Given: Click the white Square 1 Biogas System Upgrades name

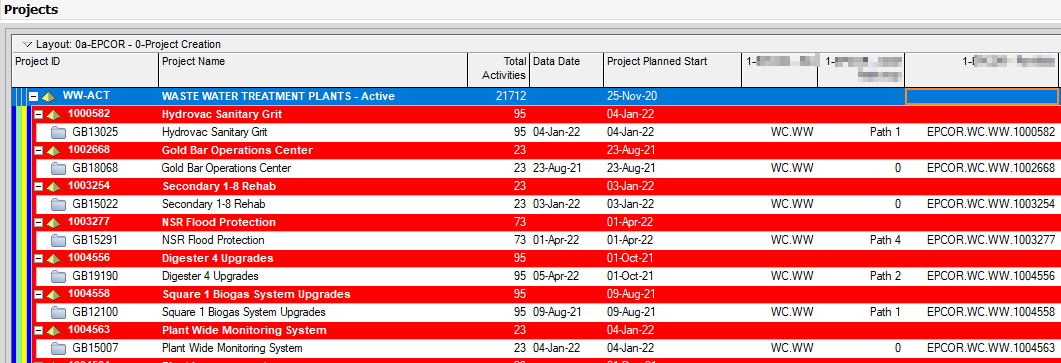Looking at the screenshot, I should 244,313.
